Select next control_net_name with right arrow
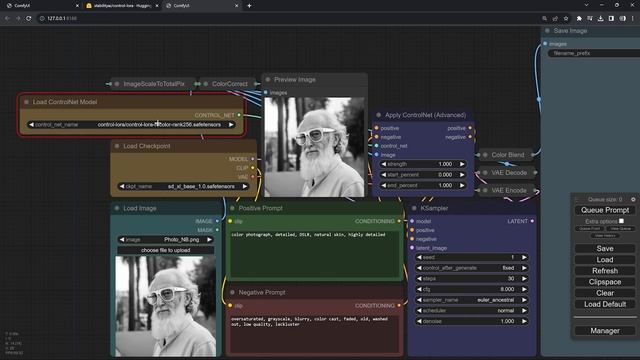This screenshot has width=640, height=360. tap(231, 124)
